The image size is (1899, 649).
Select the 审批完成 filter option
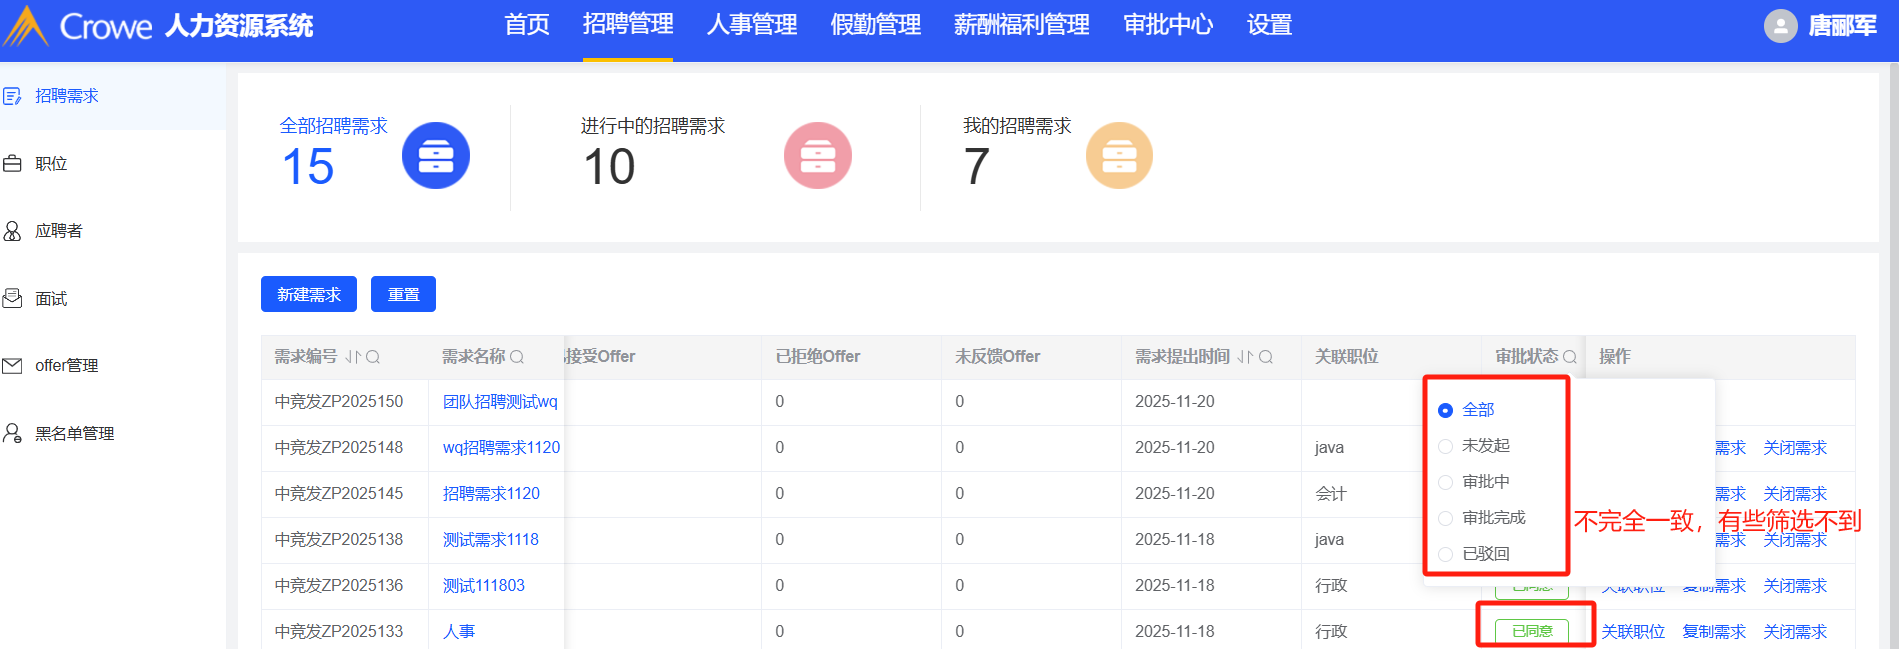click(x=1445, y=518)
